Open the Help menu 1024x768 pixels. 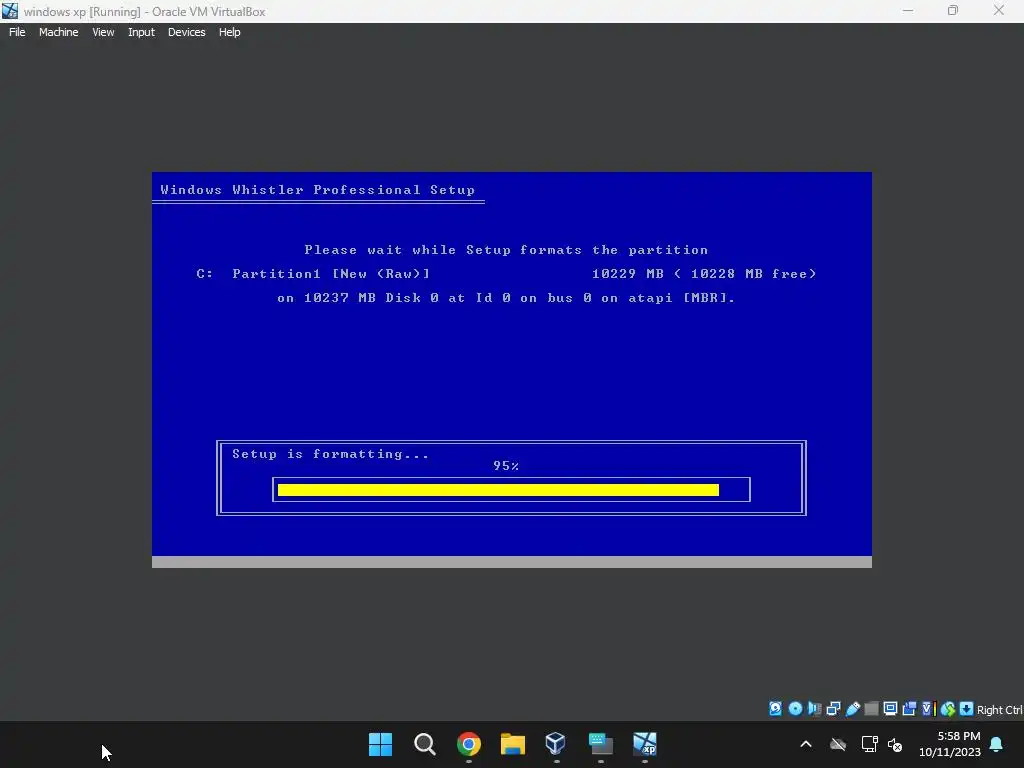click(229, 32)
